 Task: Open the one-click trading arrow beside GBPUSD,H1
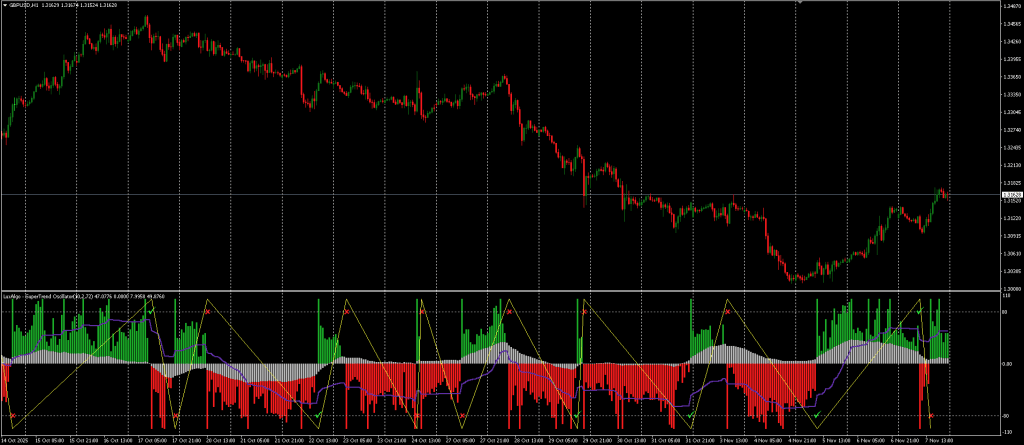5,5
